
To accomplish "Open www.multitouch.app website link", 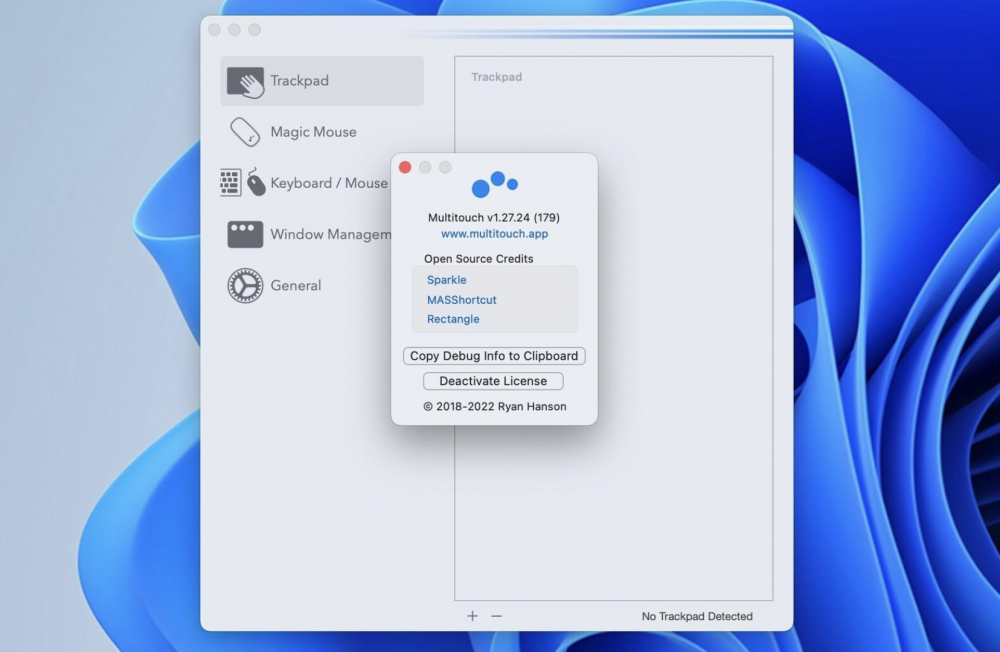I will click(x=494, y=233).
